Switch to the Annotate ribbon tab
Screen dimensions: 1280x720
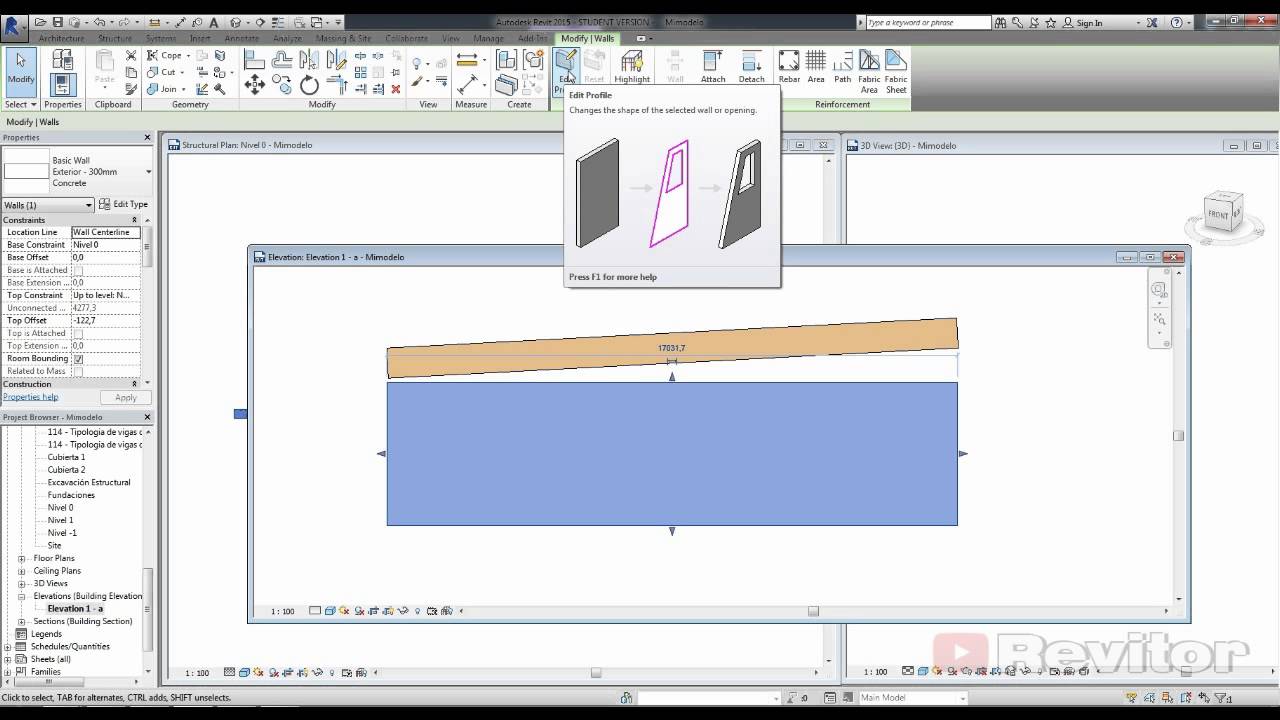(241, 38)
